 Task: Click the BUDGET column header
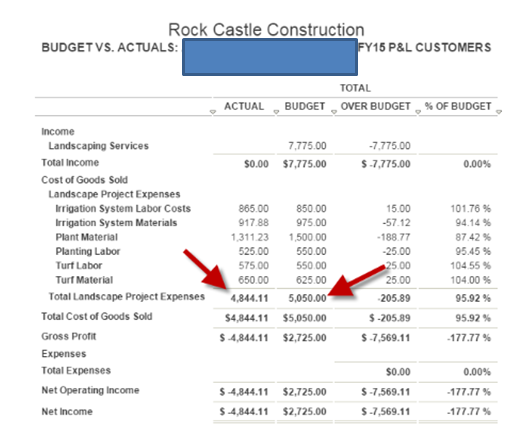pyautogui.click(x=305, y=106)
